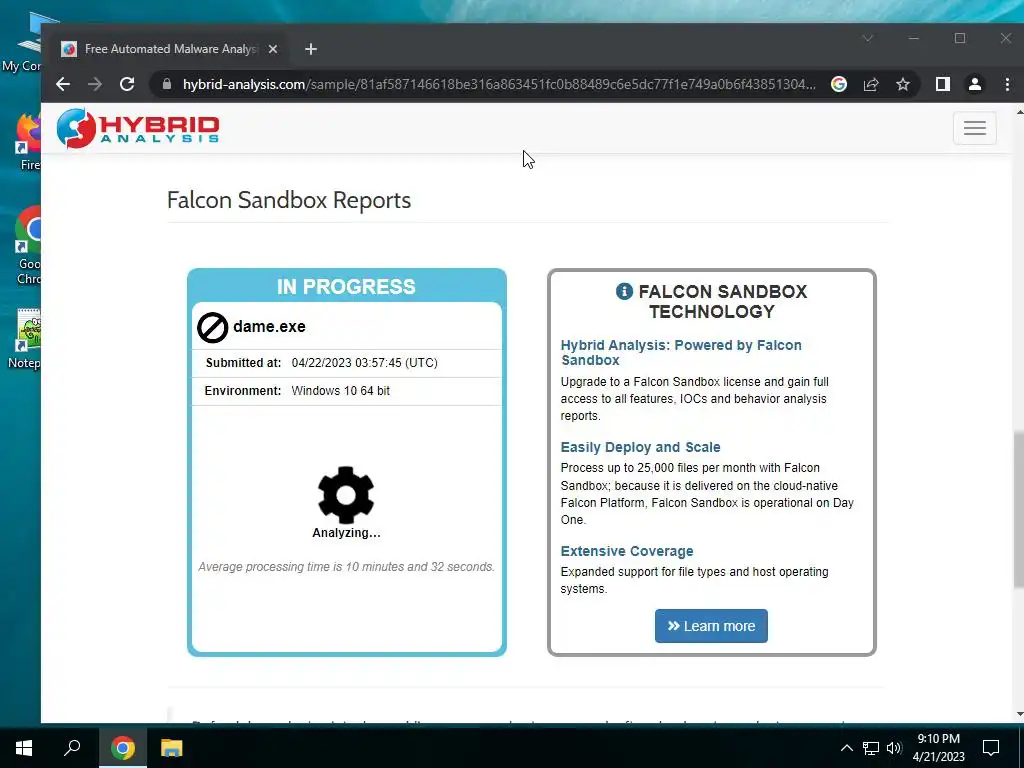This screenshot has height=768, width=1024.
Task: Click Hybrid Analysis: Powered by Falcon Sandbox heading
Action: tap(681, 353)
